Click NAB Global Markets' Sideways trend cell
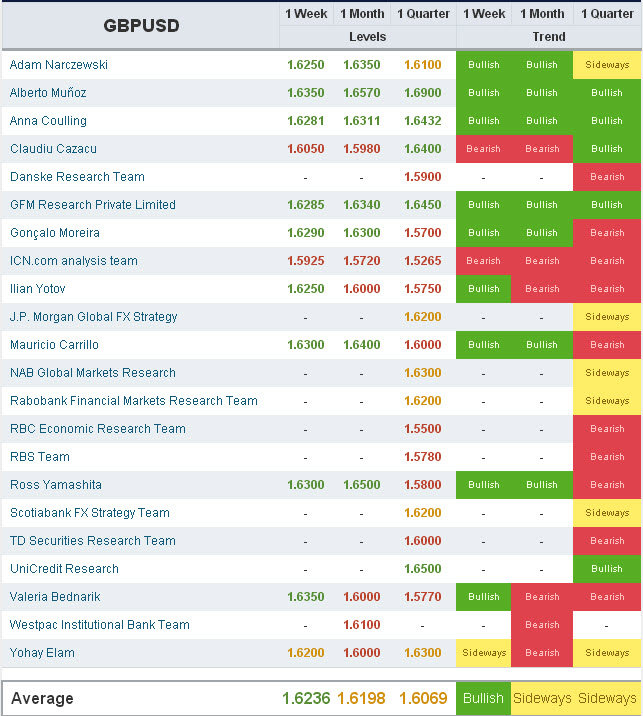This screenshot has height=716, width=643. click(x=607, y=373)
